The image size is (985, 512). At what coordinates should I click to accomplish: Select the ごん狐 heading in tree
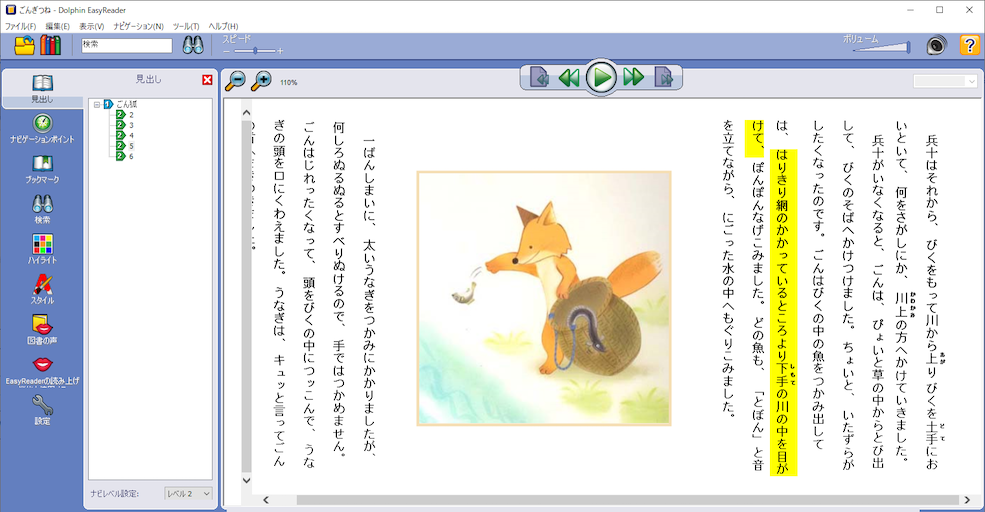126,104
